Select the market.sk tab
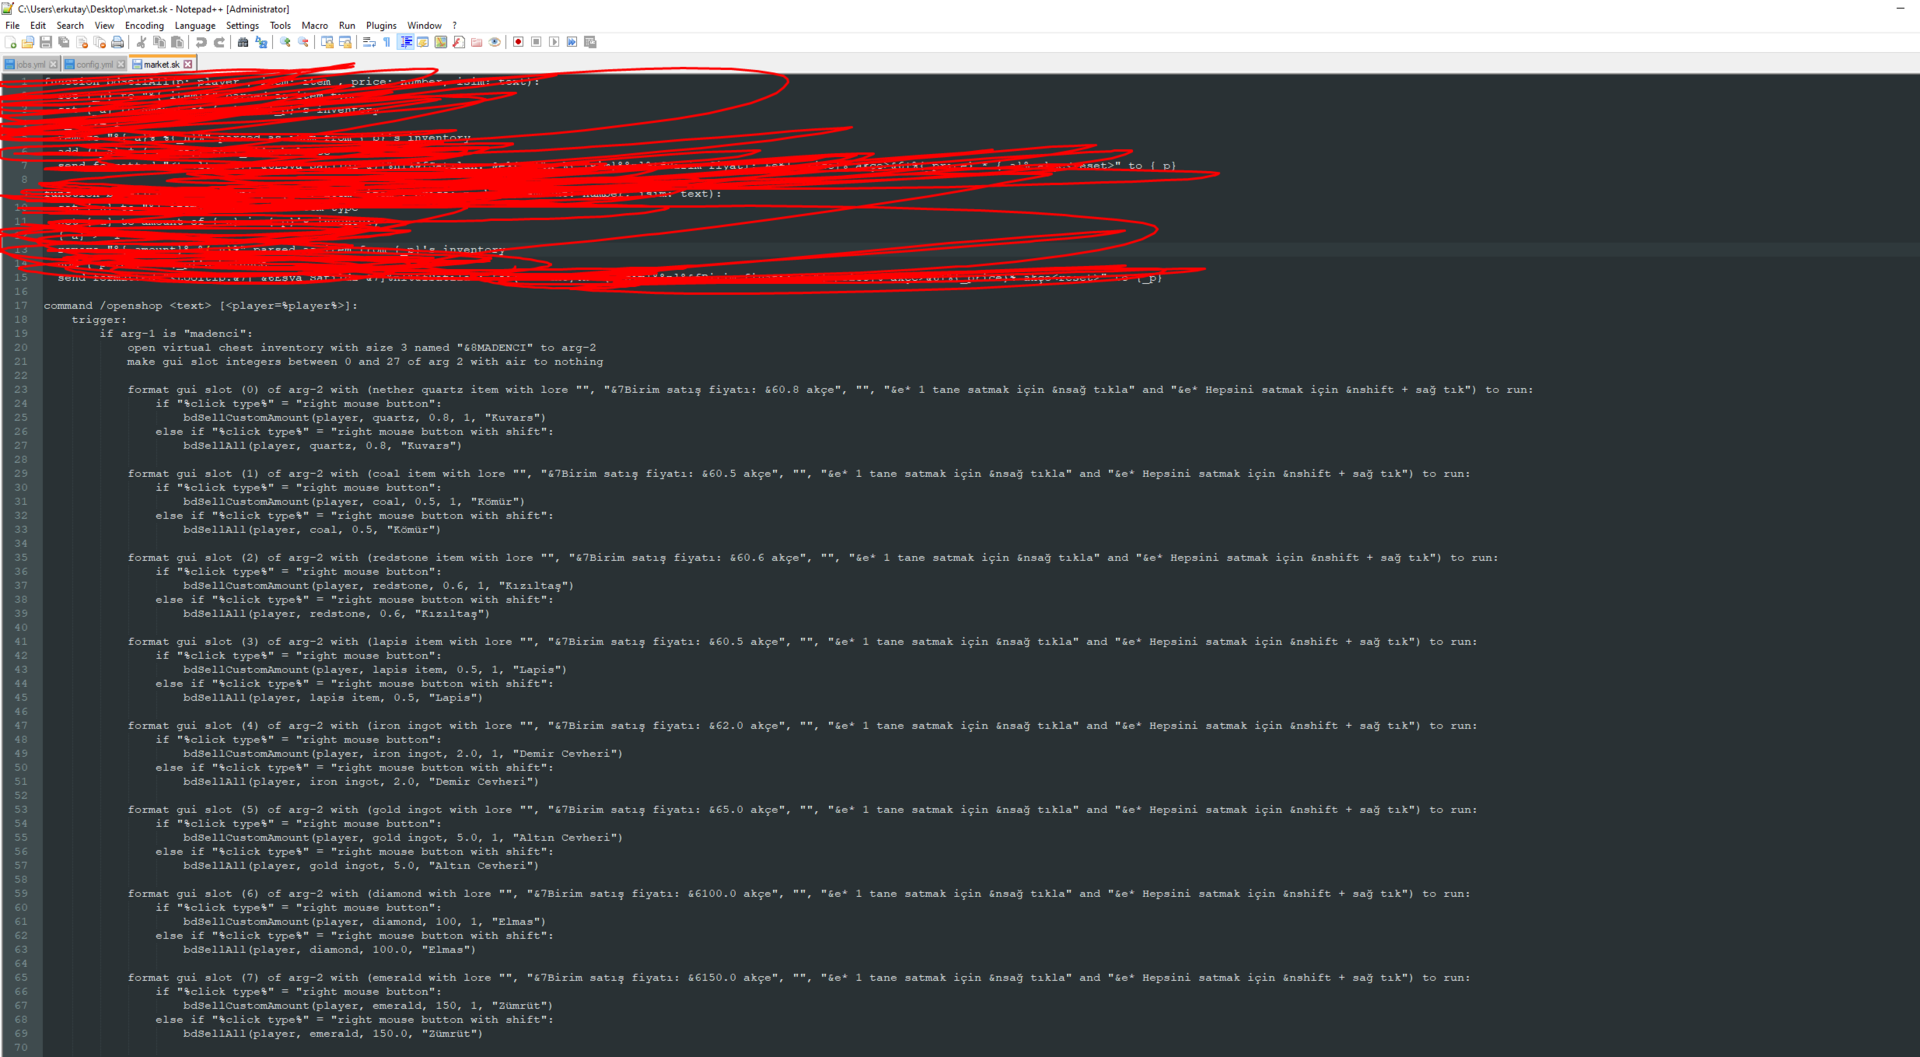The image size is (1920, 1057). 161,64
